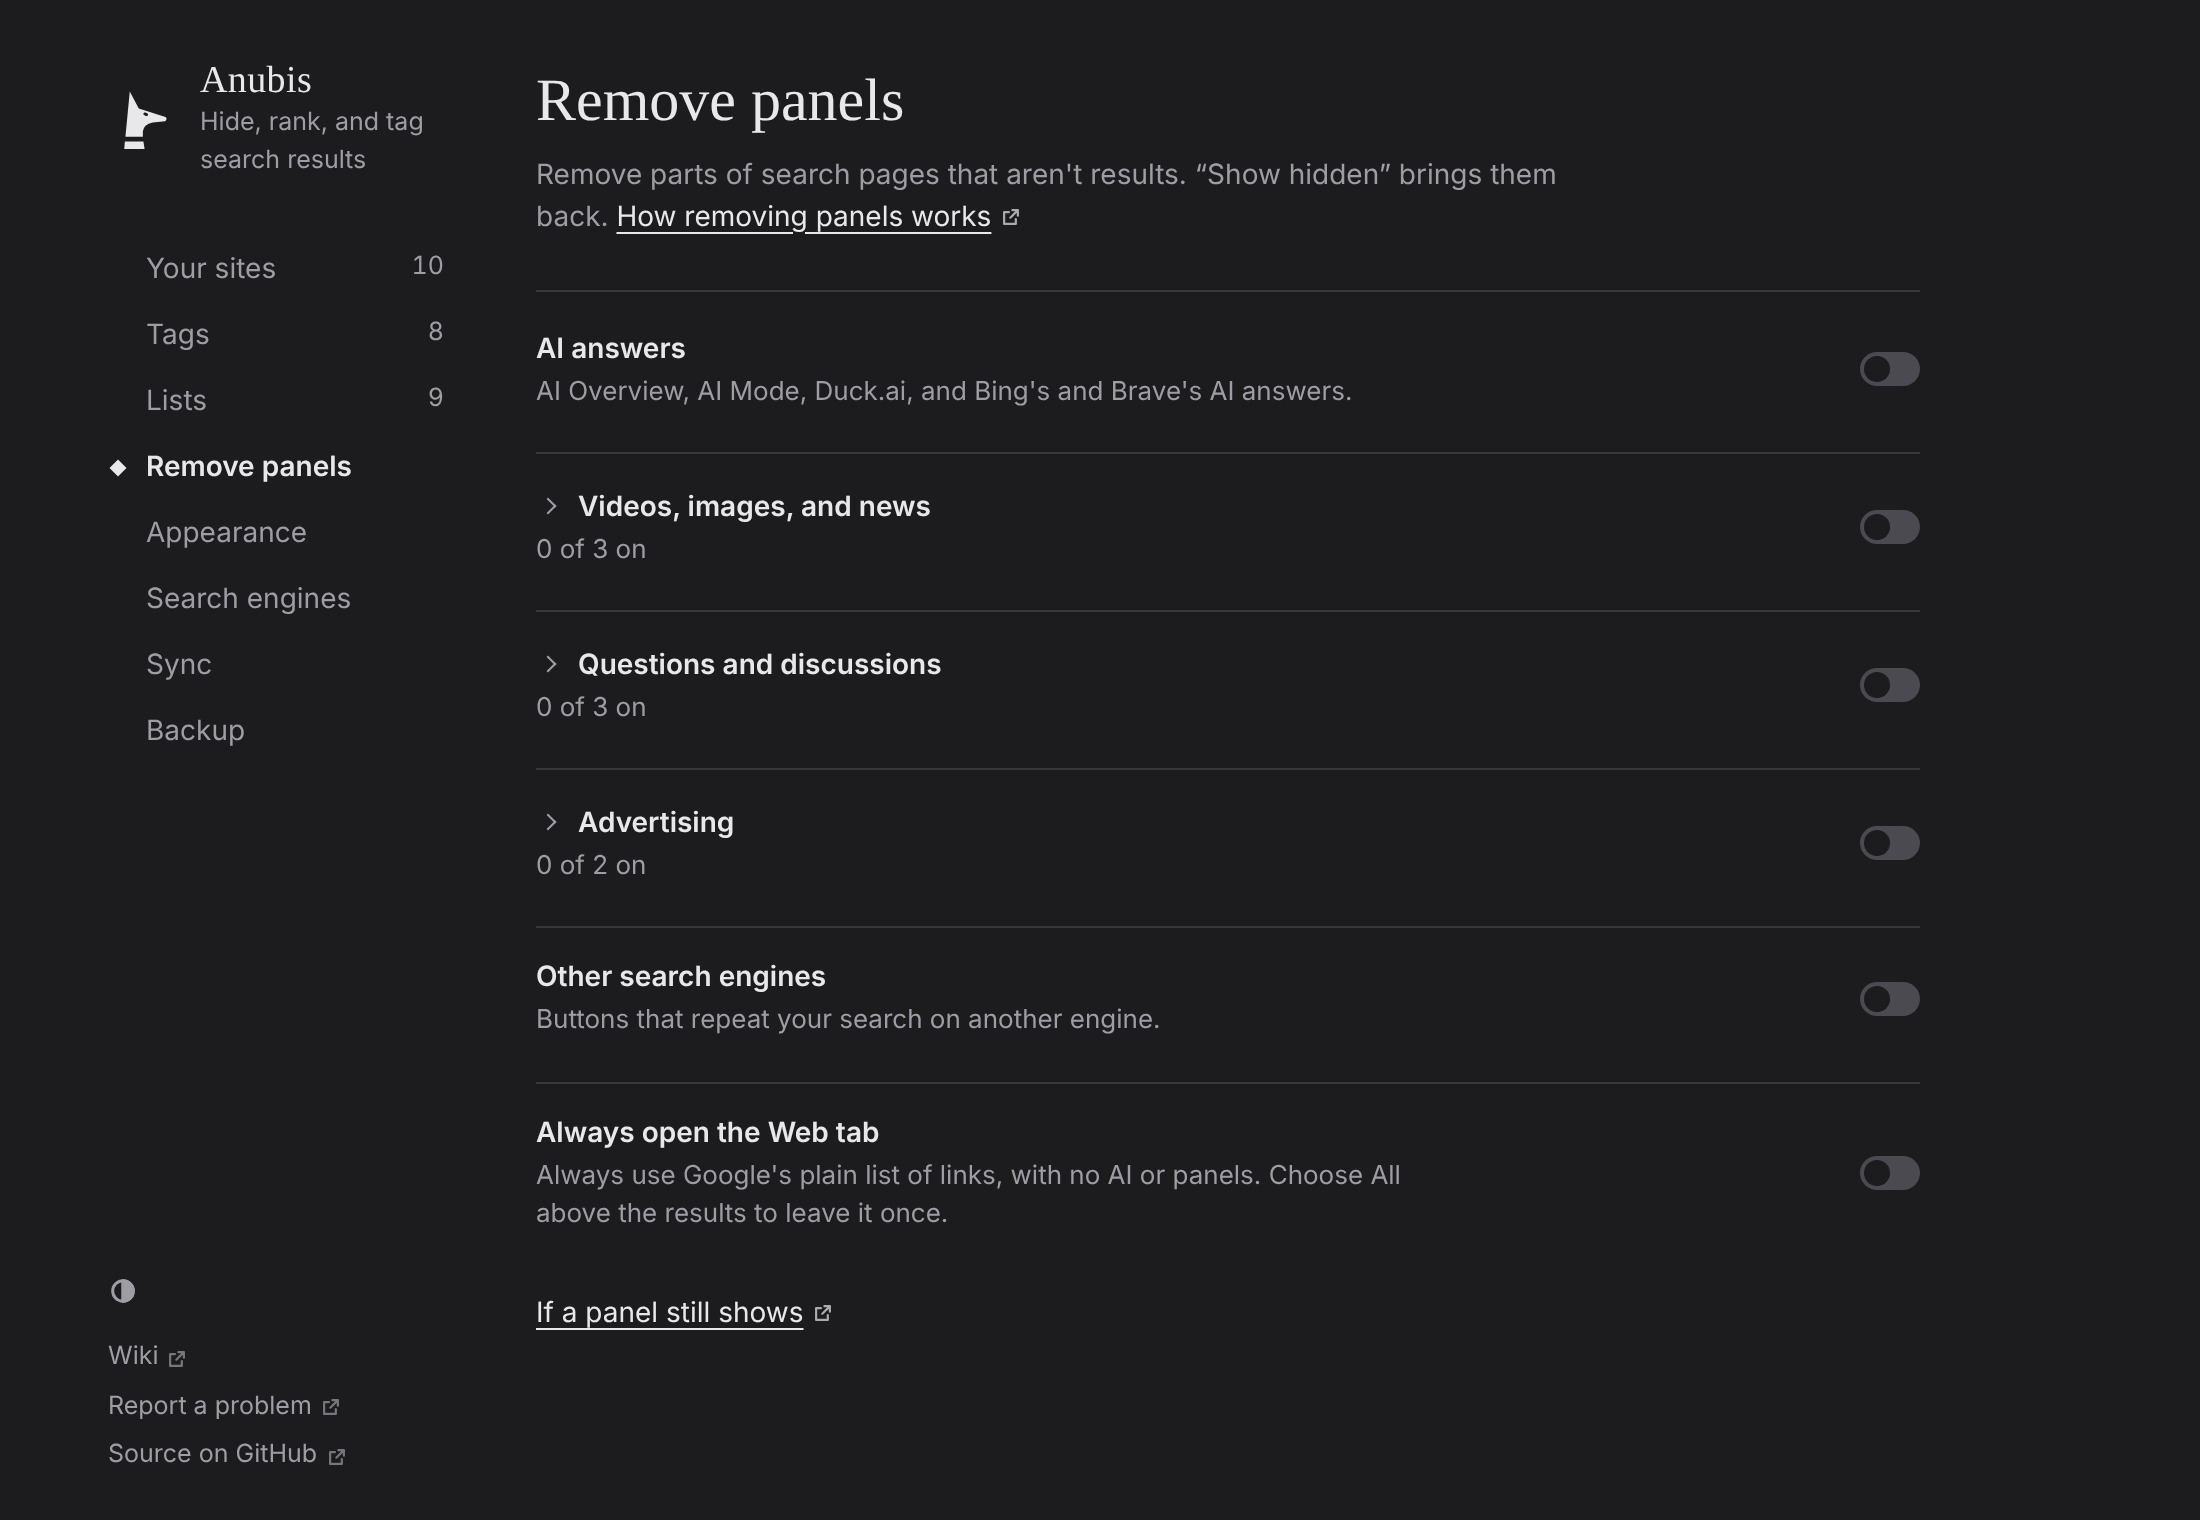Click external-link icon beside Wiki
The width and height of the screenshot is (2200, 1520).
tap(177, 1358)
